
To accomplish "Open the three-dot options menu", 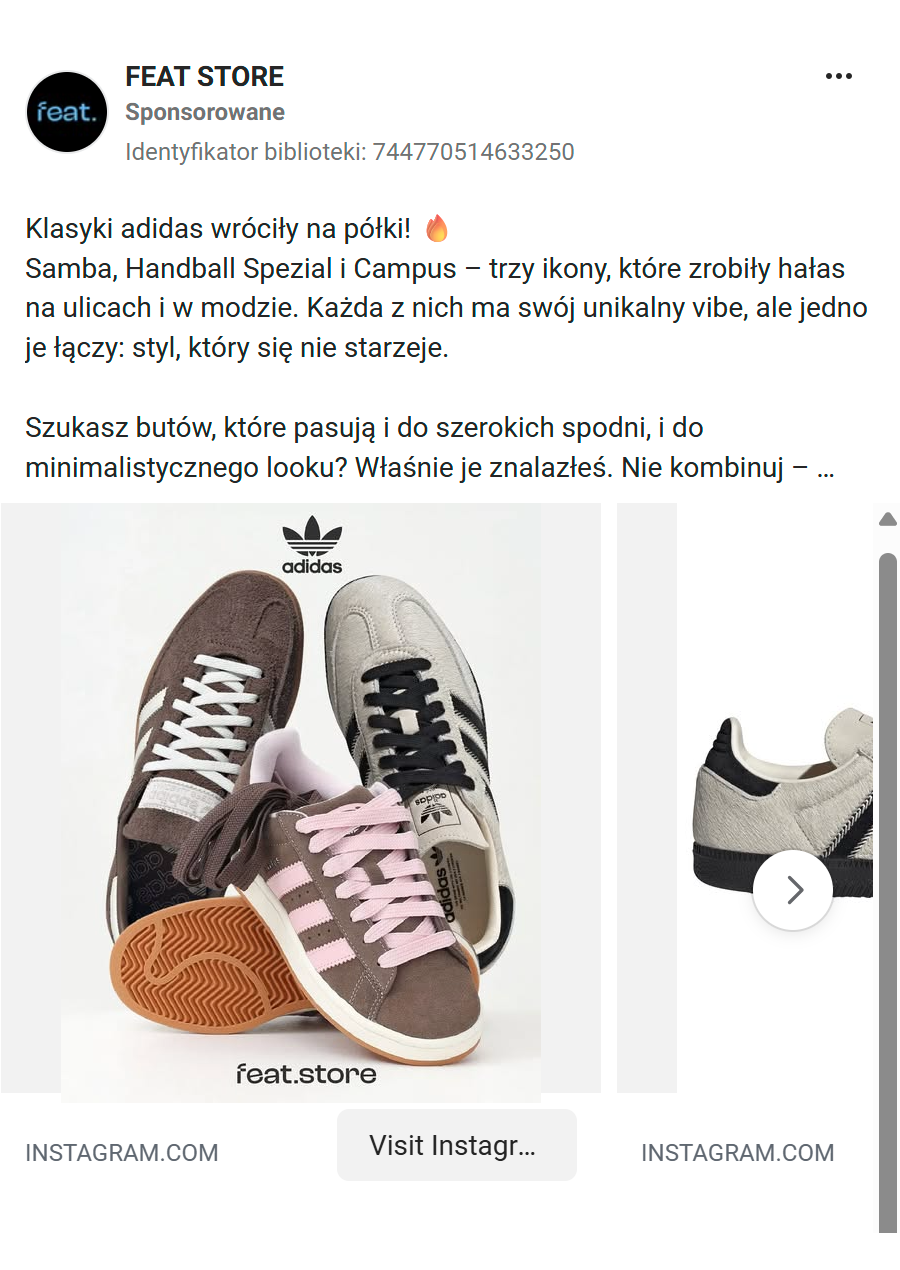I will [838, 77].
